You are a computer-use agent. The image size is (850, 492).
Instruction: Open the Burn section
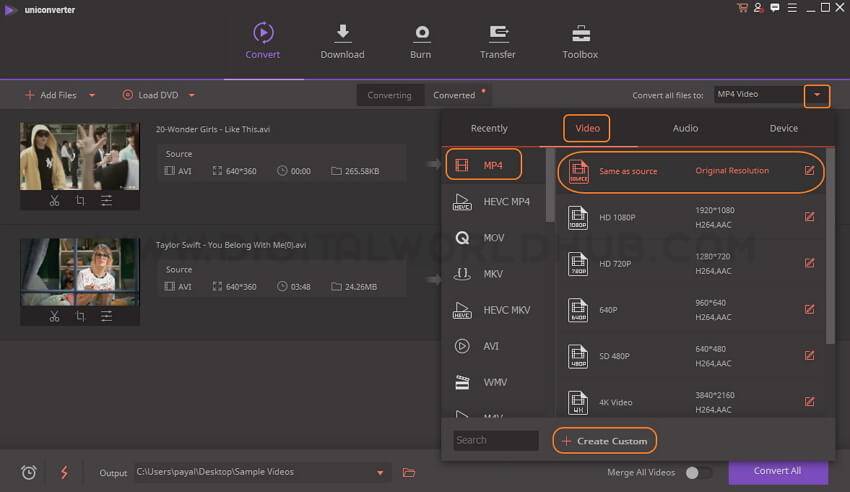click(x=421, y=40)
